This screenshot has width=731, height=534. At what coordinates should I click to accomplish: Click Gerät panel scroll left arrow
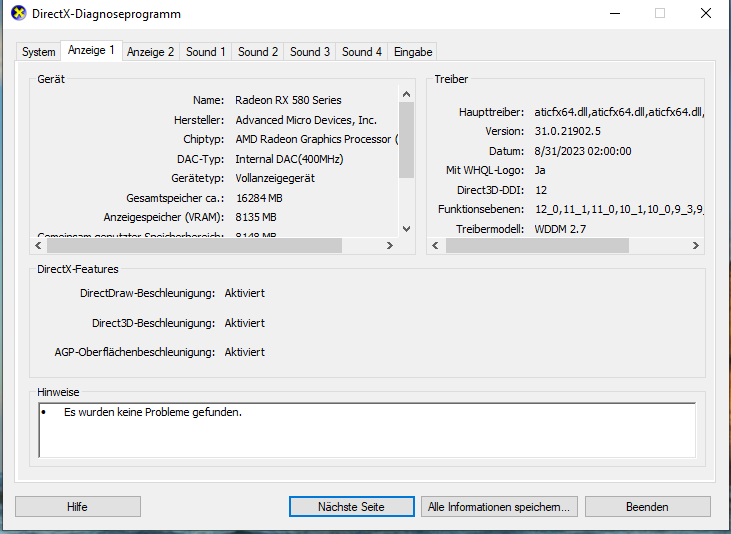38,245
